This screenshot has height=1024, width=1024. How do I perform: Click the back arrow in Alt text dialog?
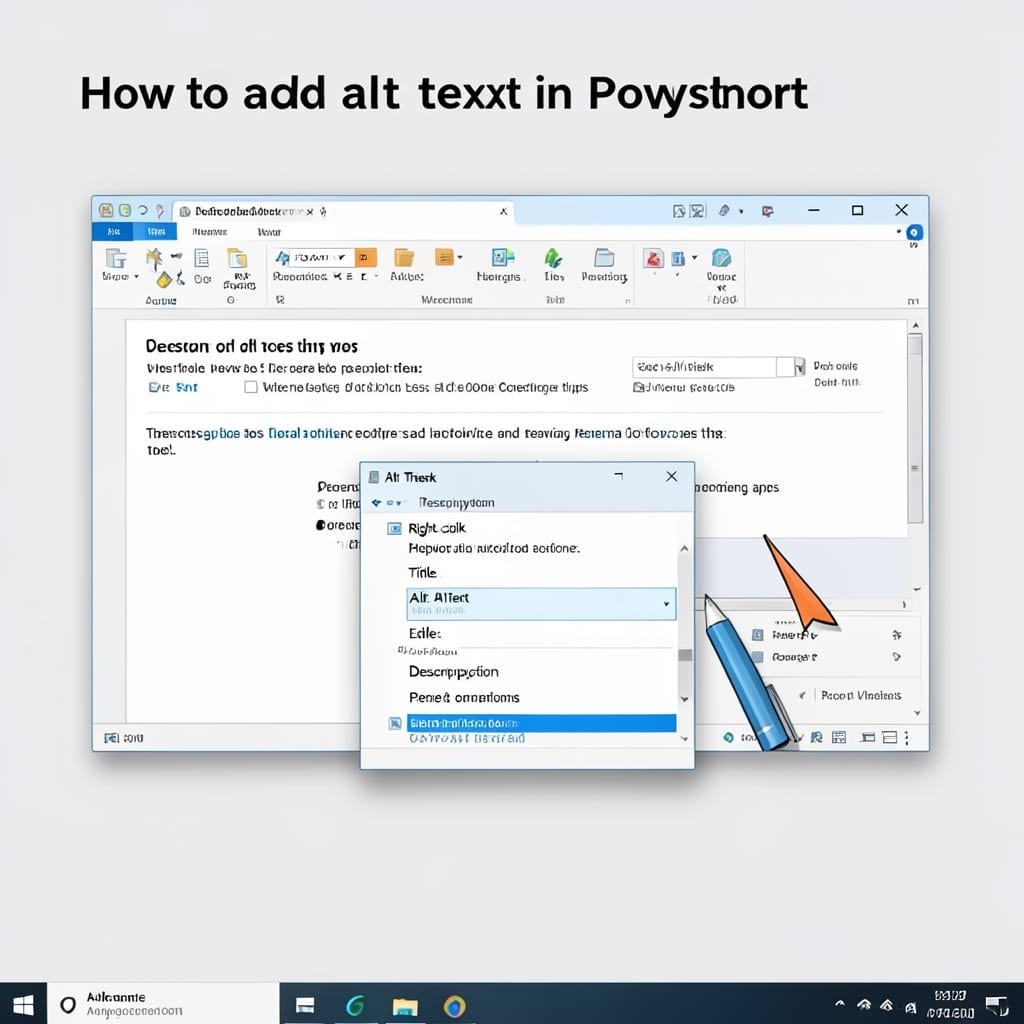[376, 503]
